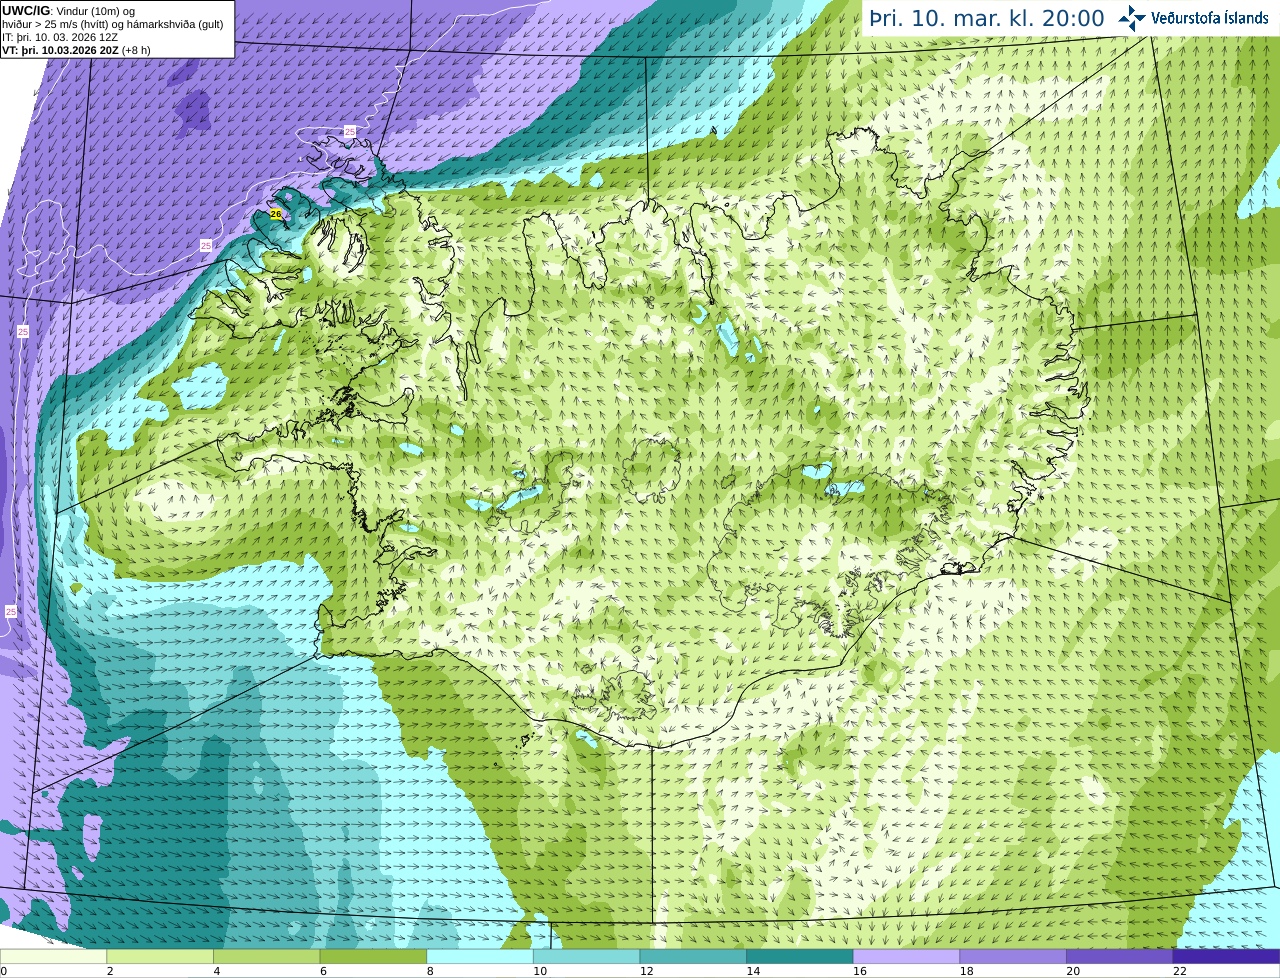Viewport: 1280px width, 978px height.
Task: Pick the pale cyan 8–10 legend swatch
Action: coord(480,956)
